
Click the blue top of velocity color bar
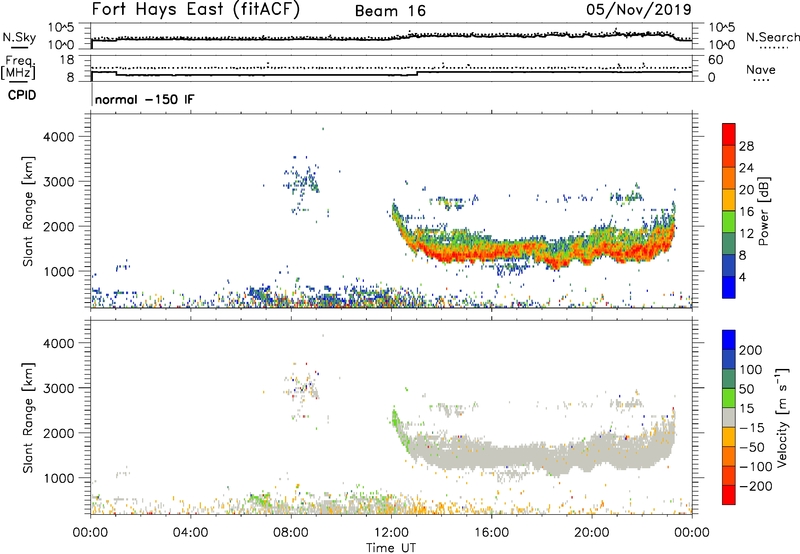coord(729,340)
